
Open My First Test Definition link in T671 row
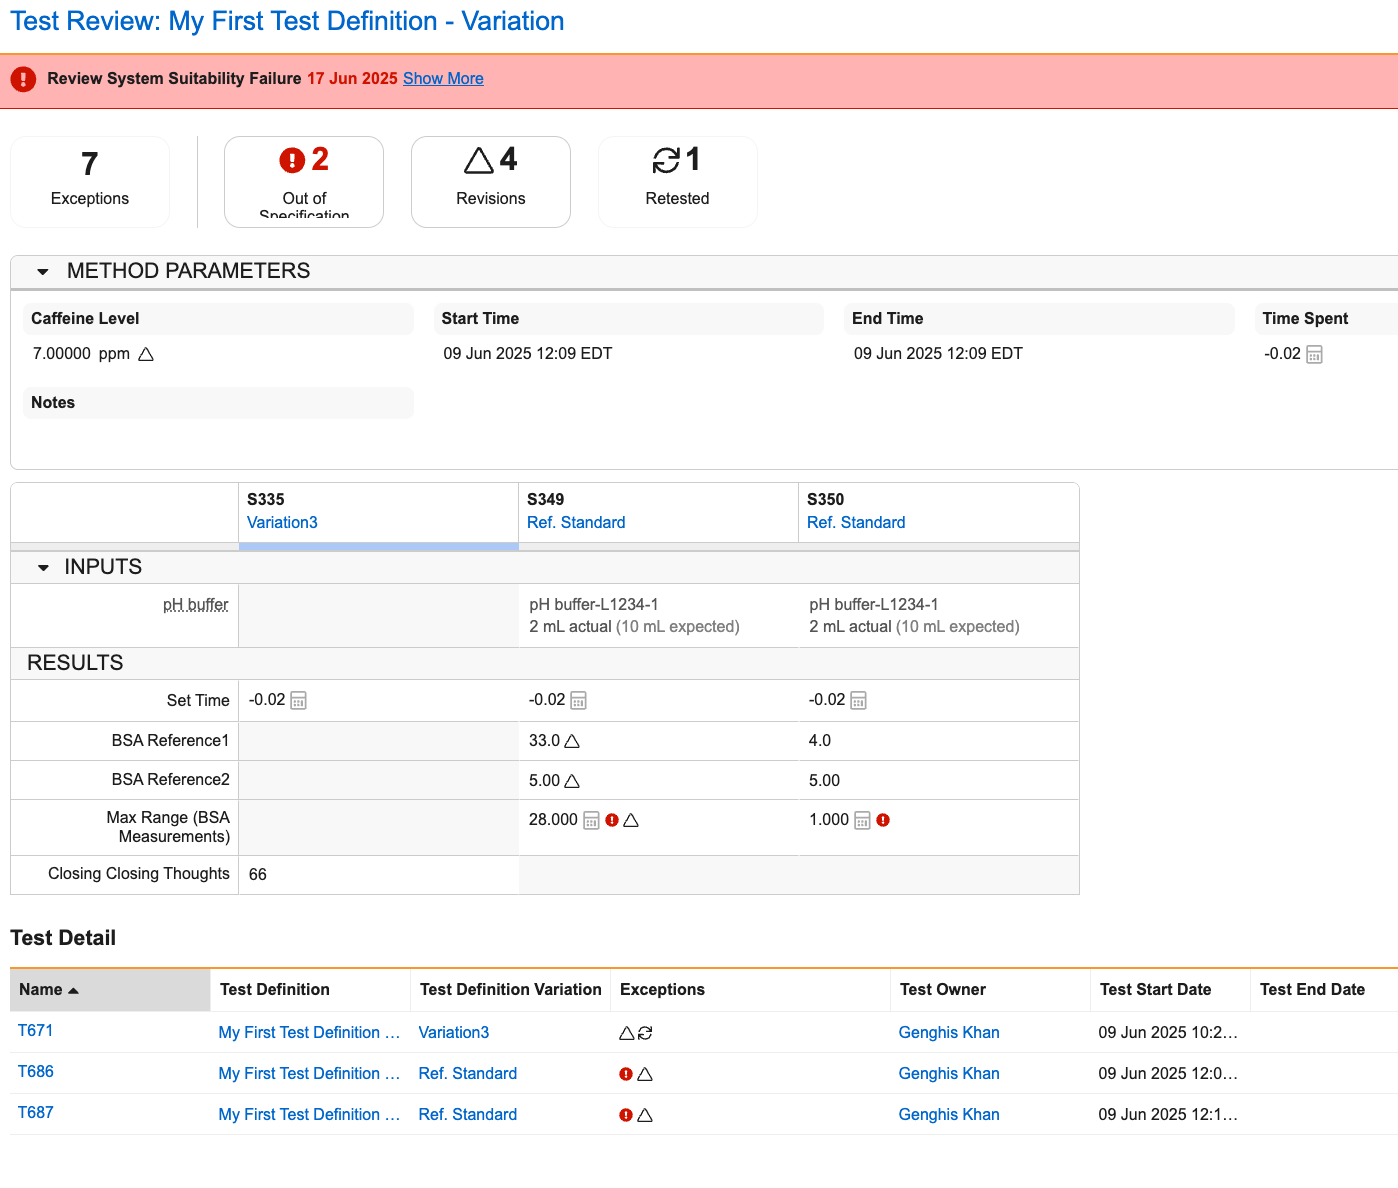tap(309, 1033)
